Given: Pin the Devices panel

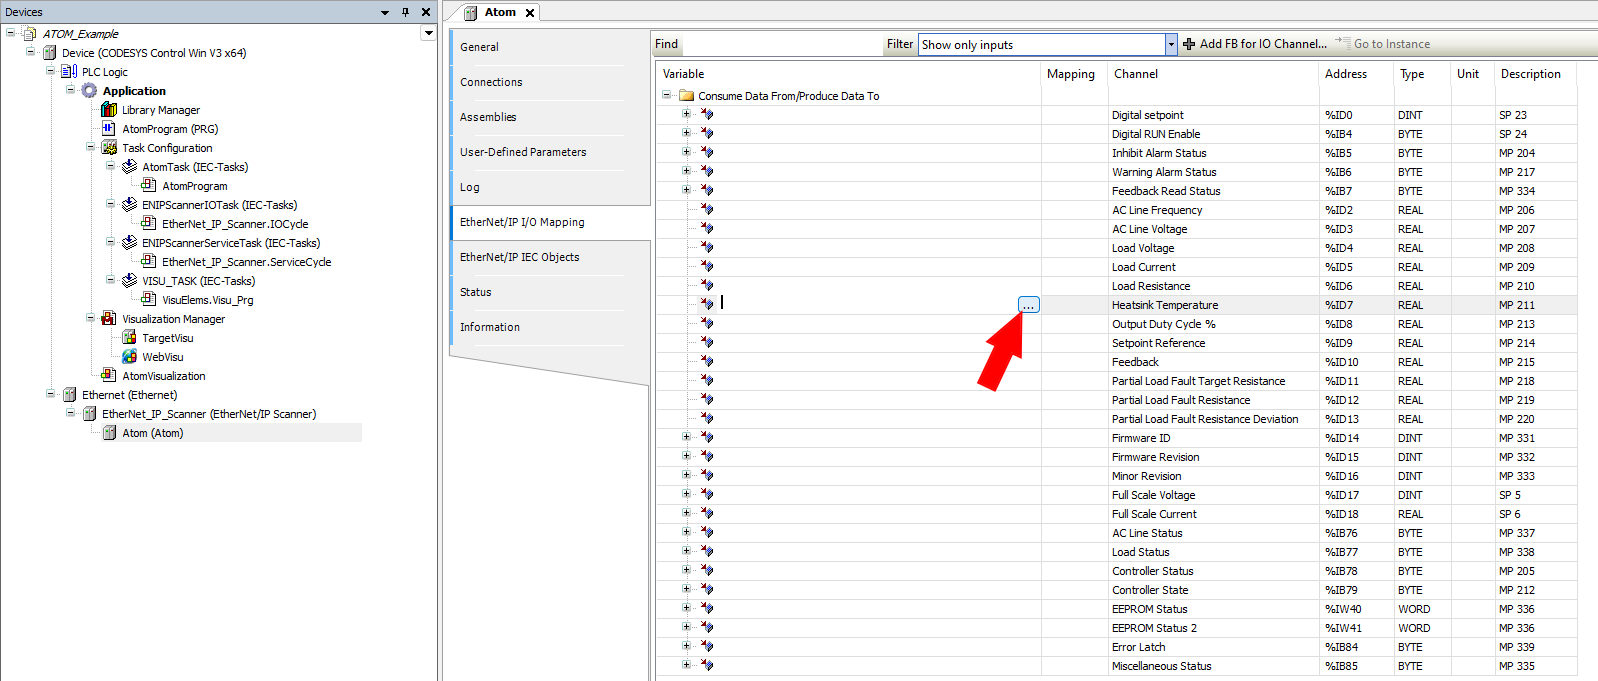Looking at the screenshot, I should click(x=405, y=12).
